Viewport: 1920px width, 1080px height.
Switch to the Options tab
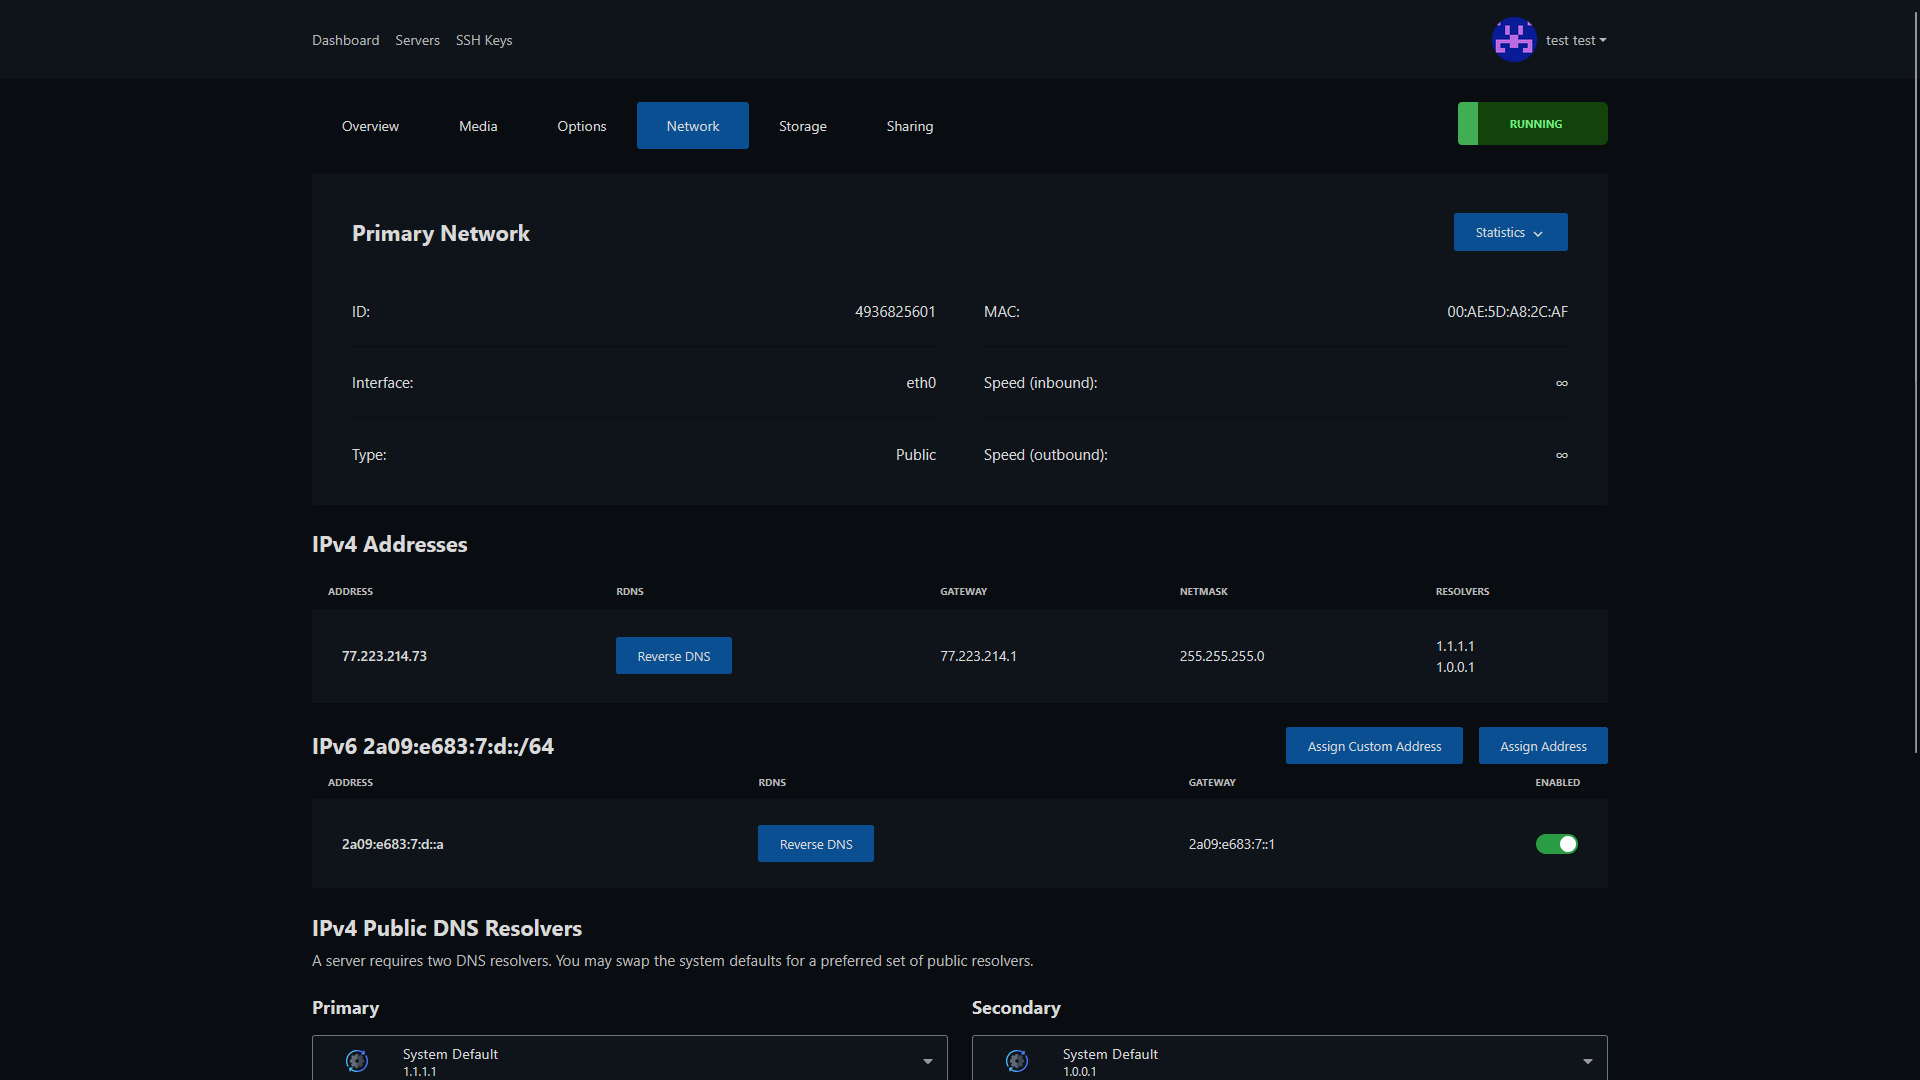[x=582, y=126]
